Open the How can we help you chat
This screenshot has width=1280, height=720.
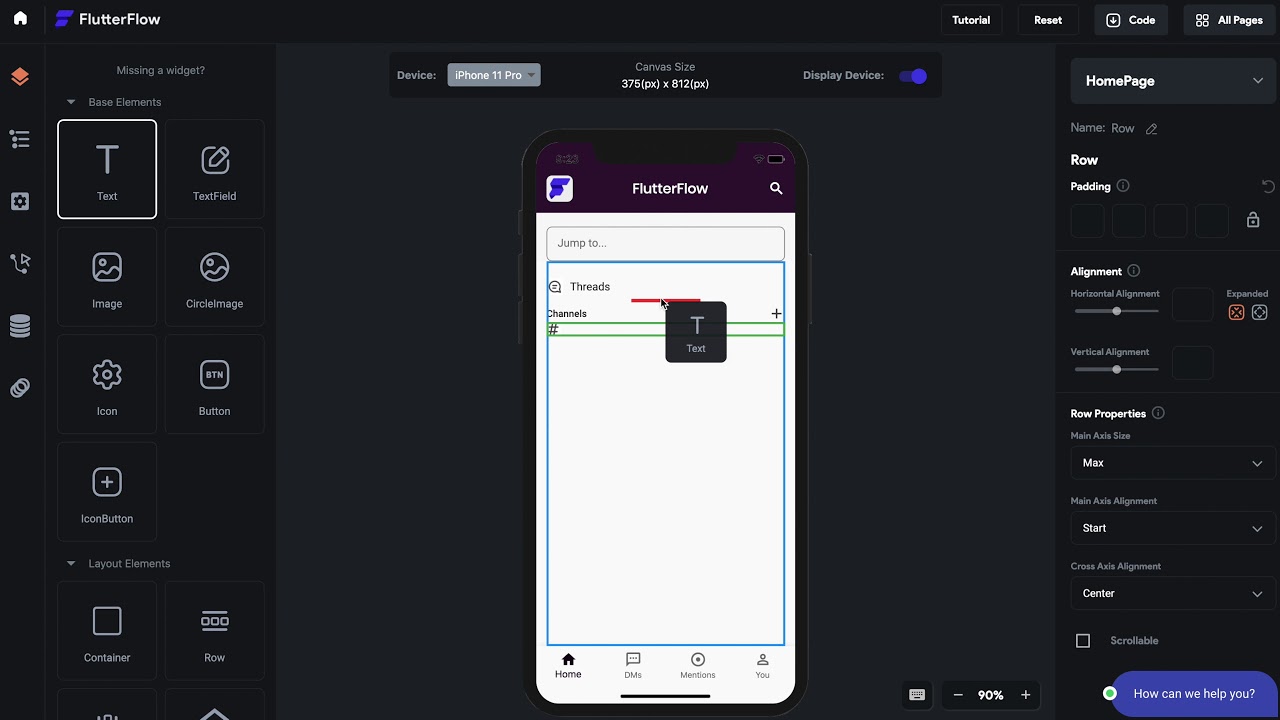pos(1194,694)
